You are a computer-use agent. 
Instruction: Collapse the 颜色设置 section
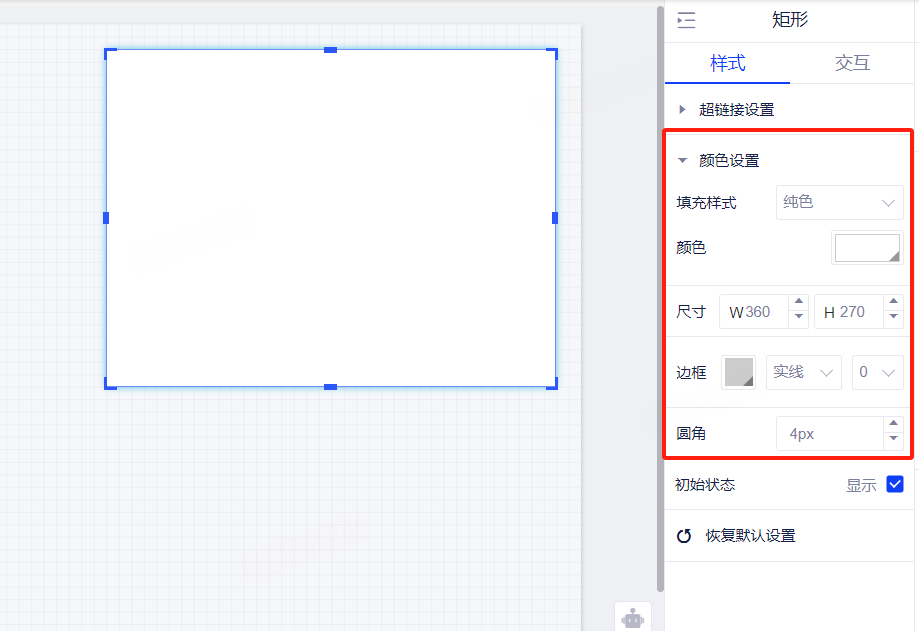coord(683,161)
